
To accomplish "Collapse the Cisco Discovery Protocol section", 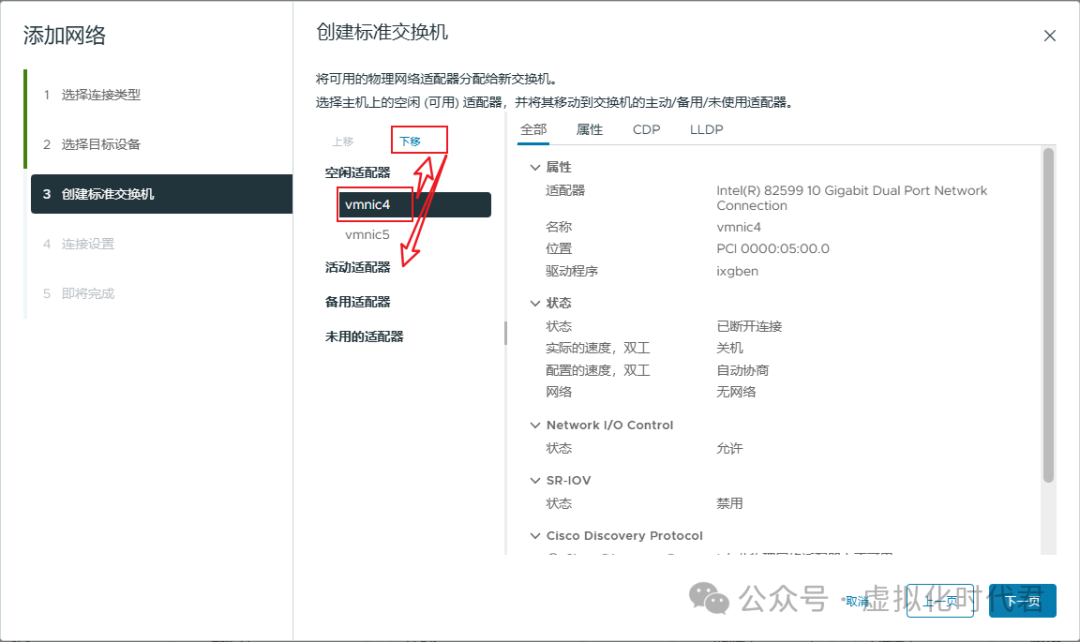I will pyautogui.click(x=535, y=535).
